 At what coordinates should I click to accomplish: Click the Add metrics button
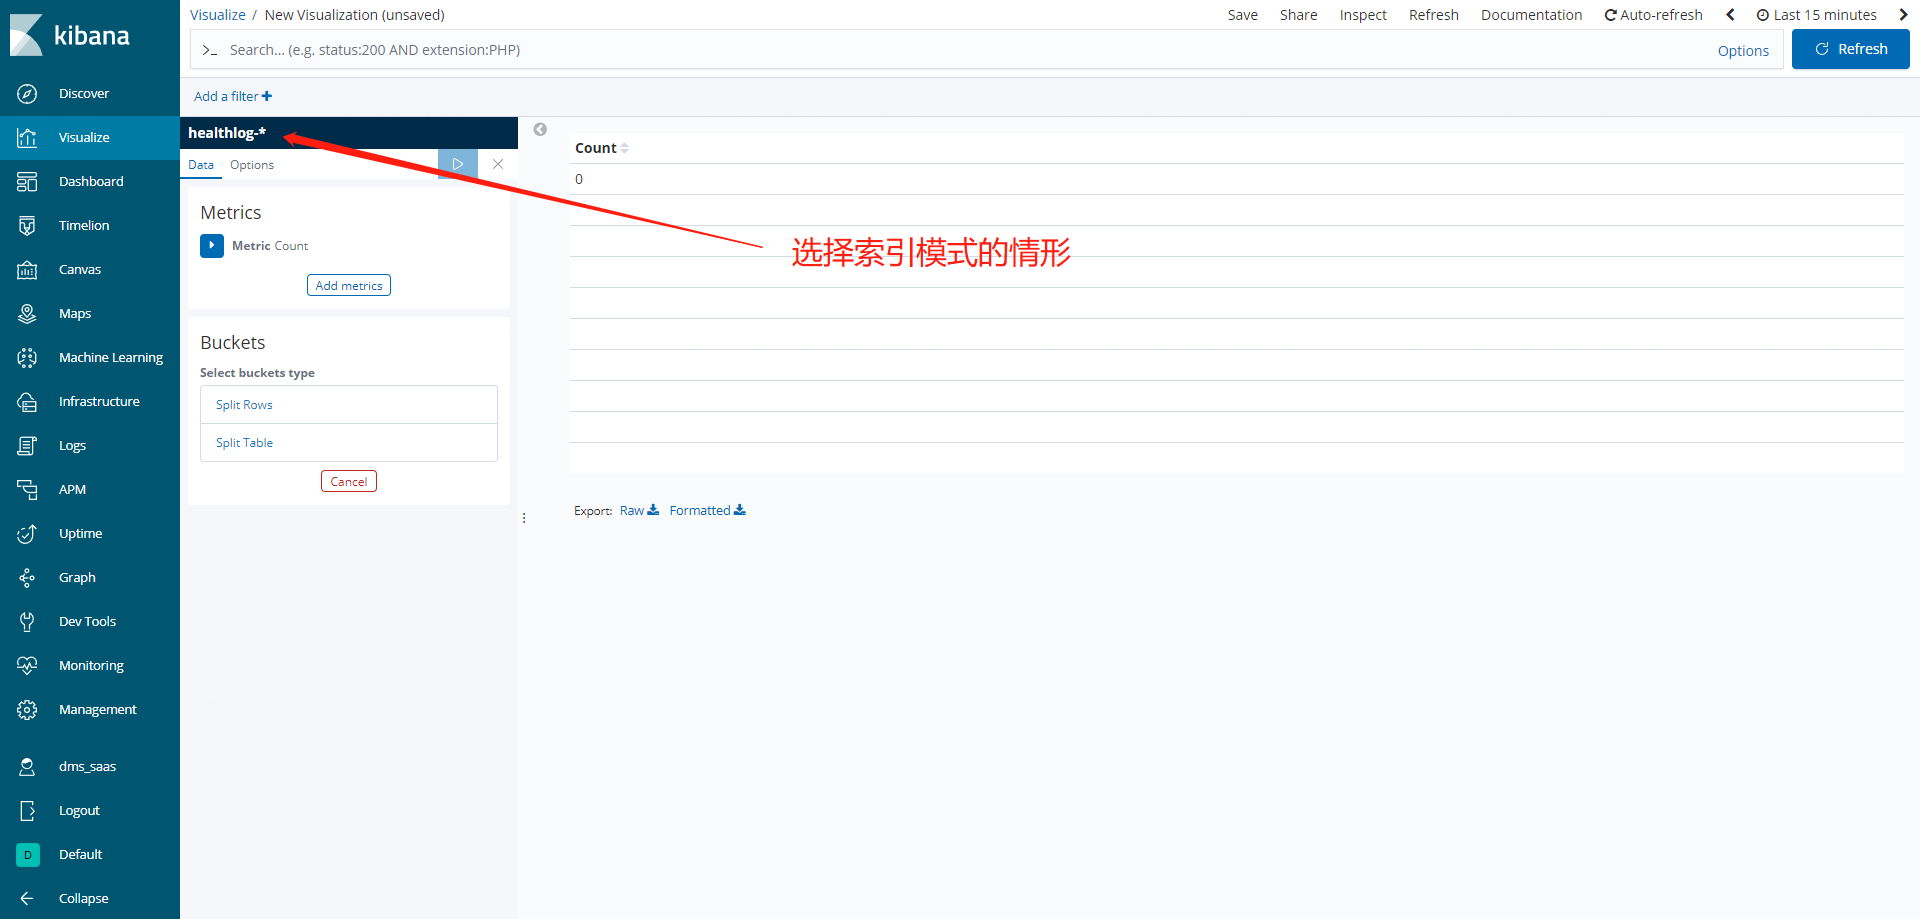tap(349, 285)
